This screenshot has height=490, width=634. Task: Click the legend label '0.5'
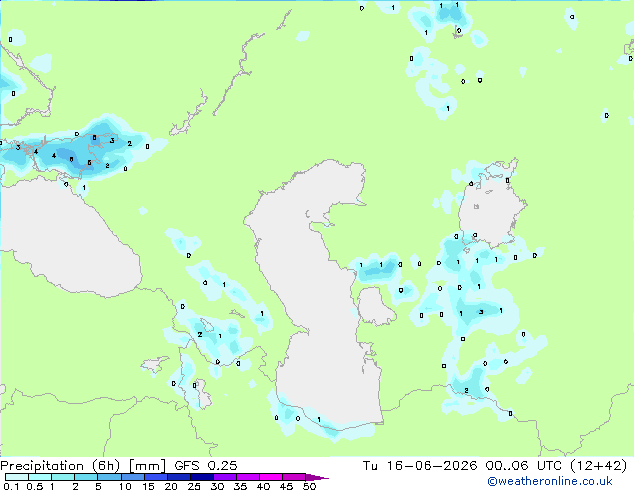tap(34, 486)
